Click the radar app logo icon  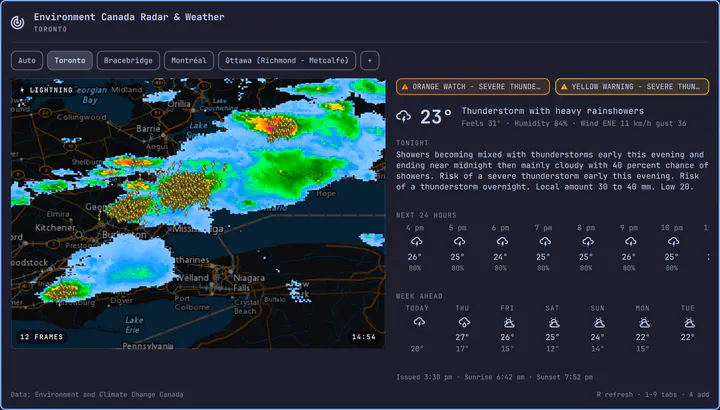17,22
